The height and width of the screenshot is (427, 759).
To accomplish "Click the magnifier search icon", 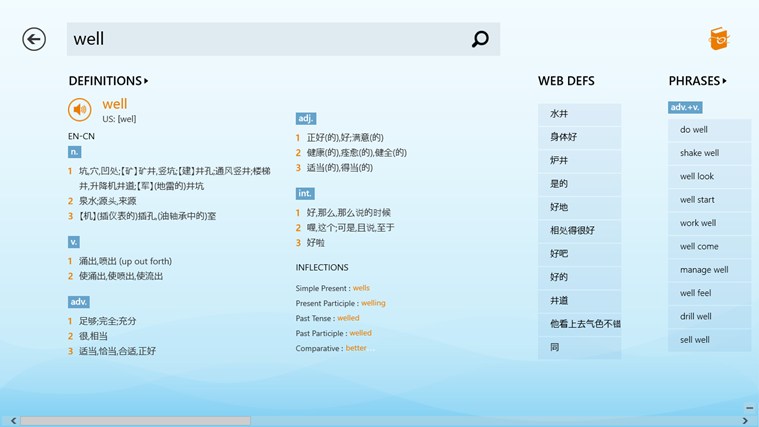I will pyautogui.click(x=480, y=39).
